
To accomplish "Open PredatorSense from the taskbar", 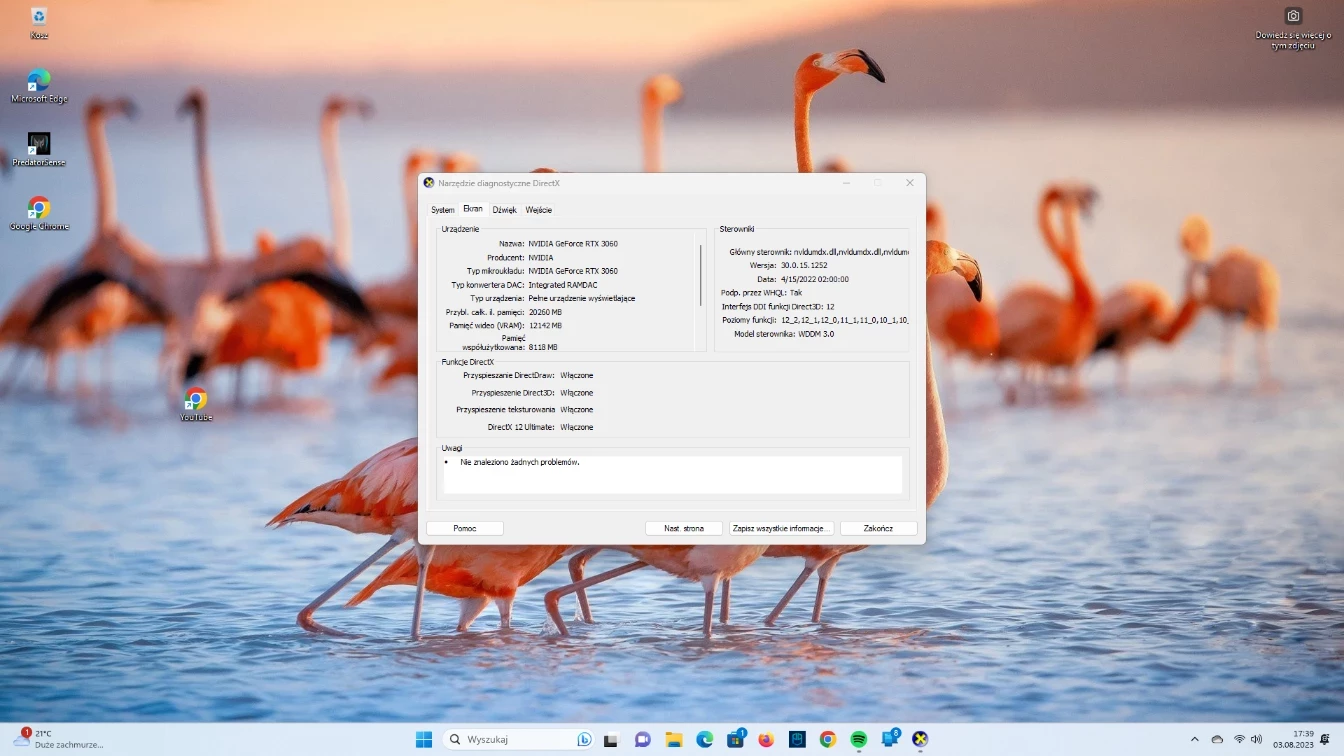I will tap(797, 739).
